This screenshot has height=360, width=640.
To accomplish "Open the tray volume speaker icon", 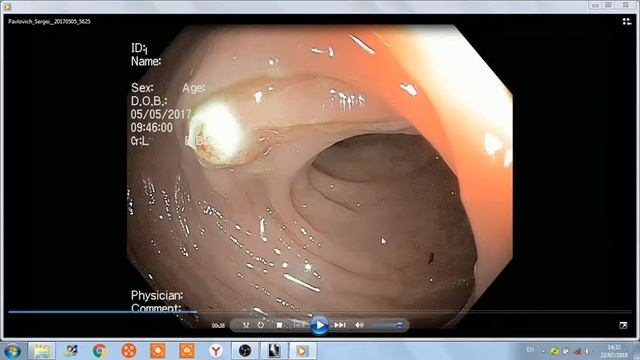I will (x=588, y=351).
